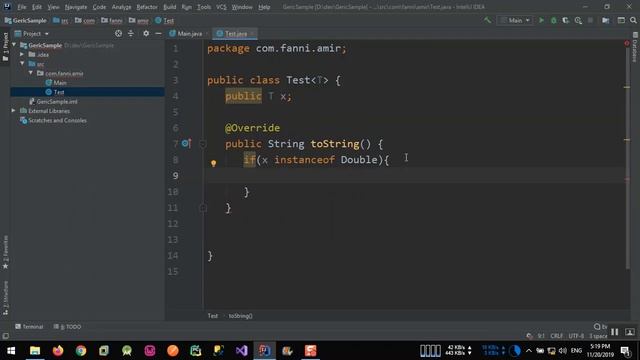
Task: Collapse all in Project panel
Action: 131,33
